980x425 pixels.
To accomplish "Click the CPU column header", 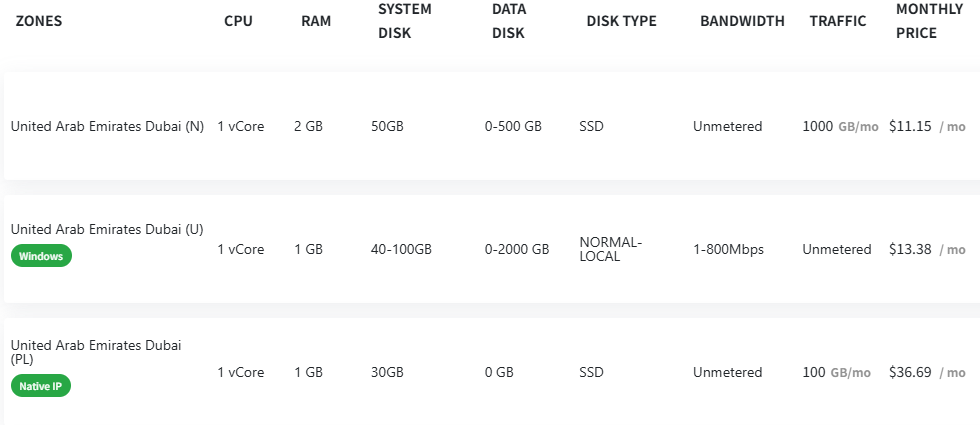I will tap(239, 21).
